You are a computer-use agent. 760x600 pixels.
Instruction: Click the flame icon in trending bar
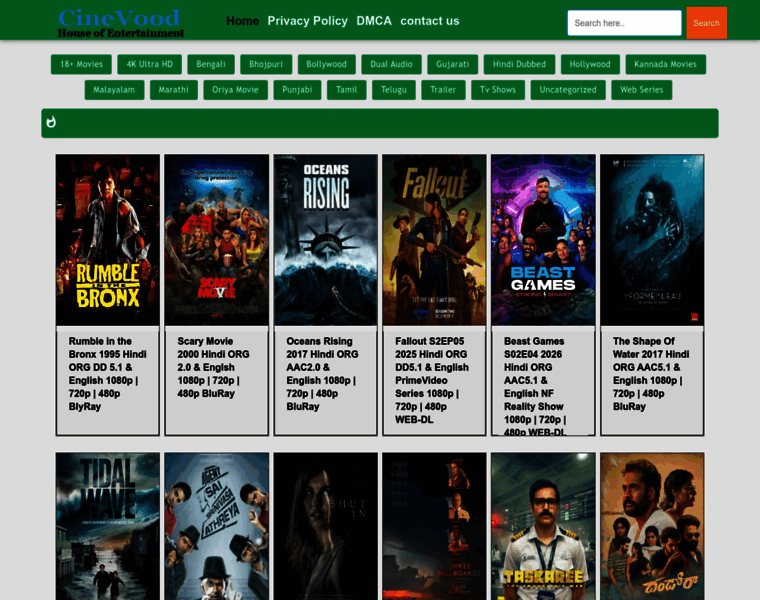pyautogui.click(x=51, y=122)
